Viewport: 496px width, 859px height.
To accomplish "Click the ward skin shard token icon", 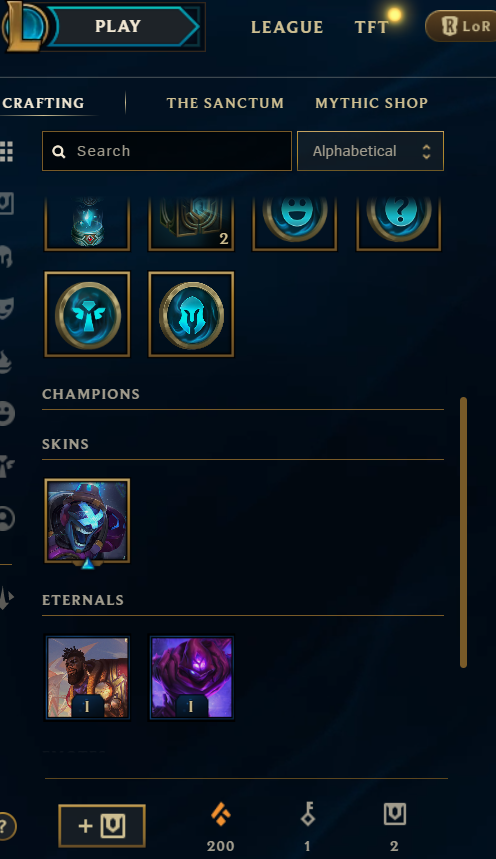I will tap(87, 314).
